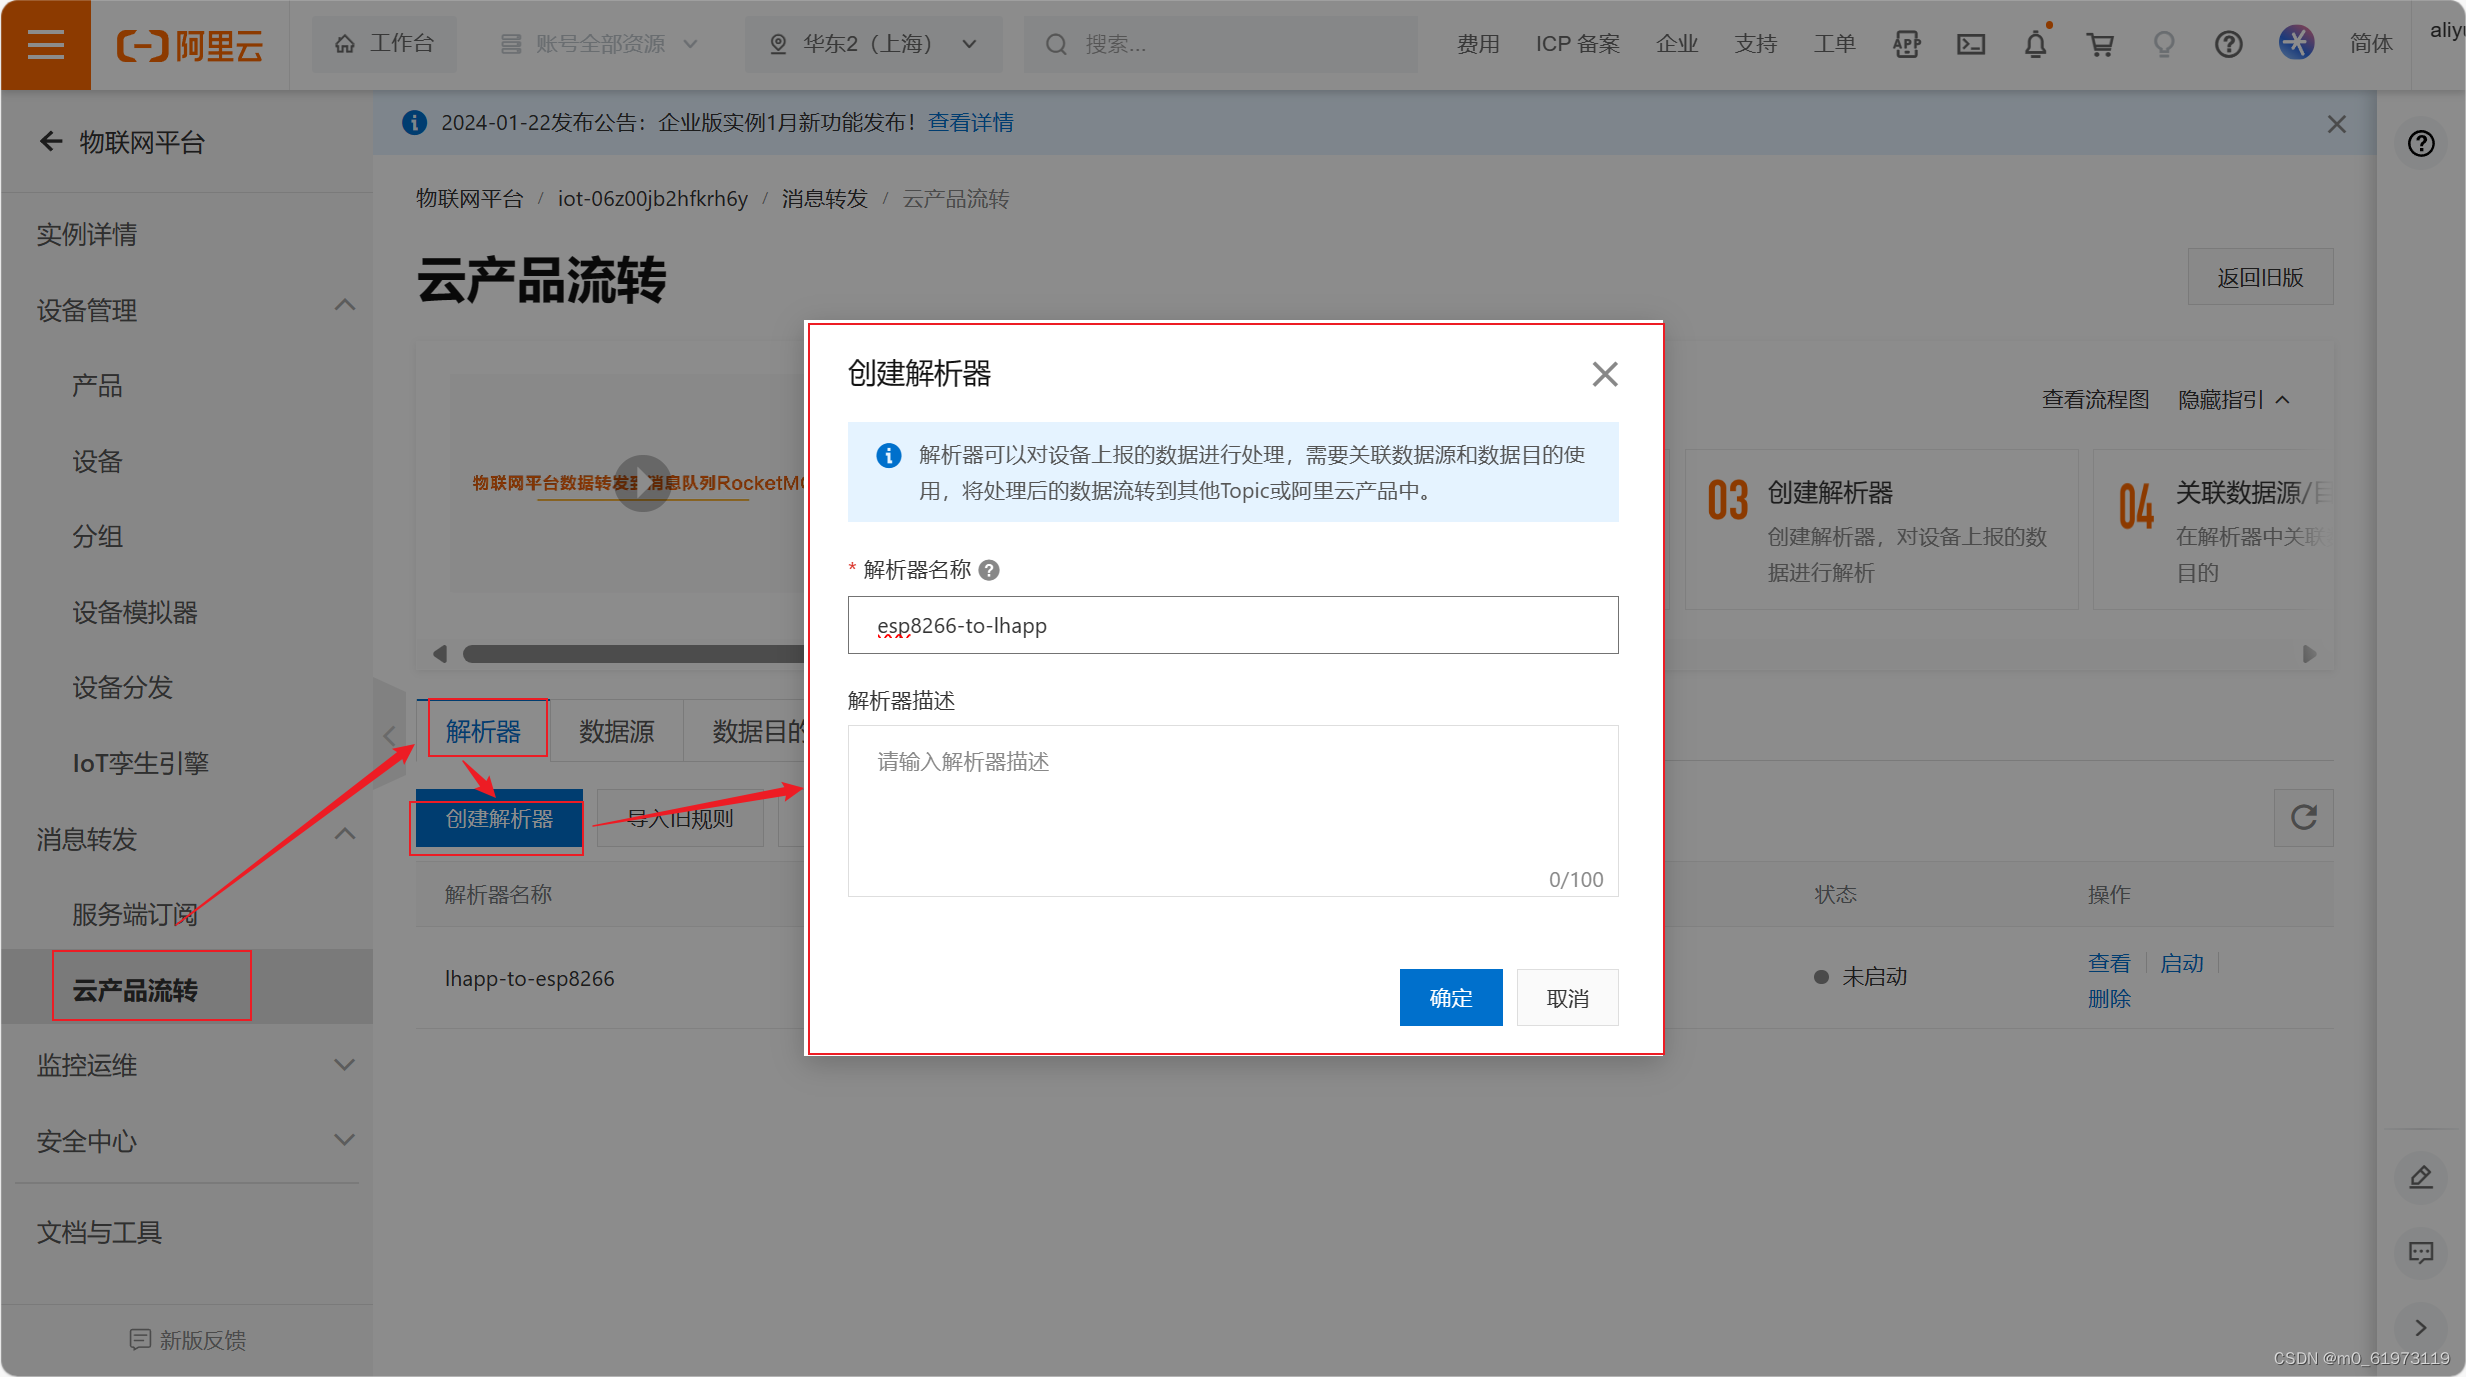The width and height of the screenshot is (2466, 1377).
Task: Click the guide carousel horizontal scrollbar
Action: tap(632, 654)
